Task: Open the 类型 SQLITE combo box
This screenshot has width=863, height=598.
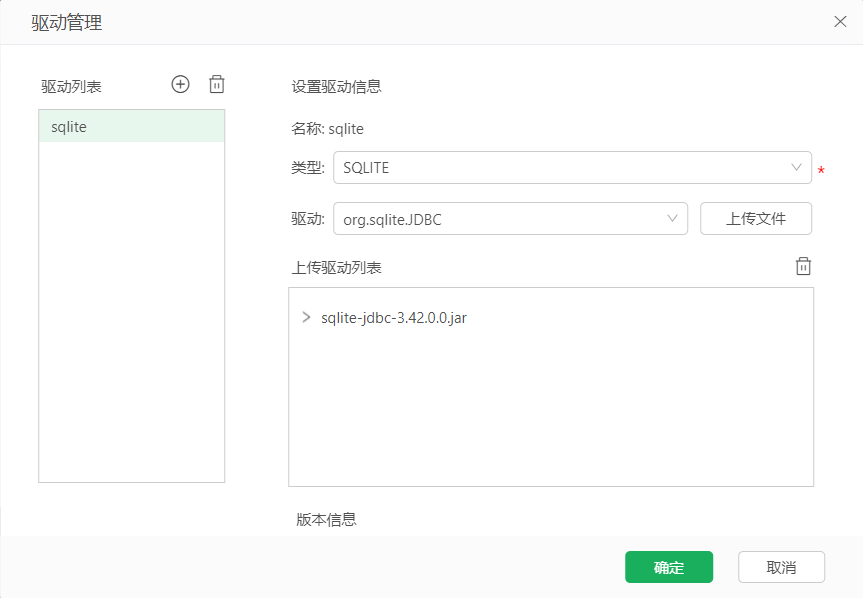Action: (x=572, y=167)
